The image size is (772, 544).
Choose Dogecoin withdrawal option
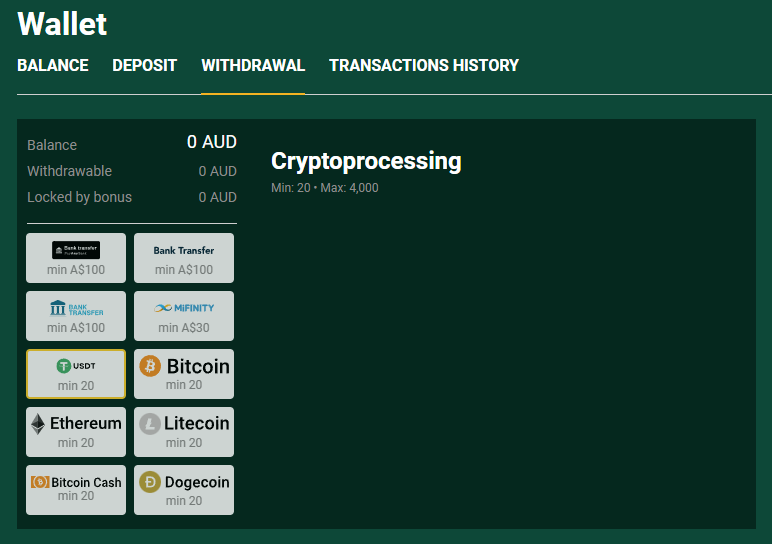[x=184, y=490]
